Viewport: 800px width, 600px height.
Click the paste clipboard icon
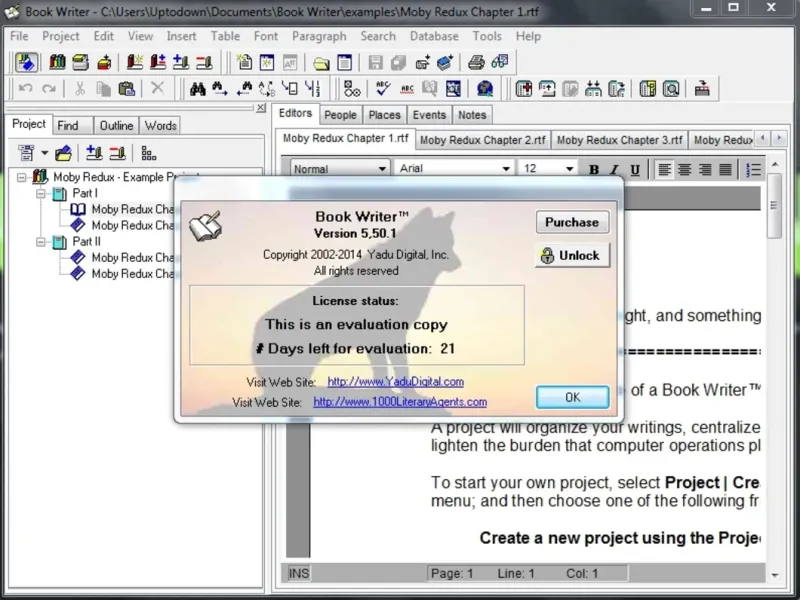pos(126,89)
